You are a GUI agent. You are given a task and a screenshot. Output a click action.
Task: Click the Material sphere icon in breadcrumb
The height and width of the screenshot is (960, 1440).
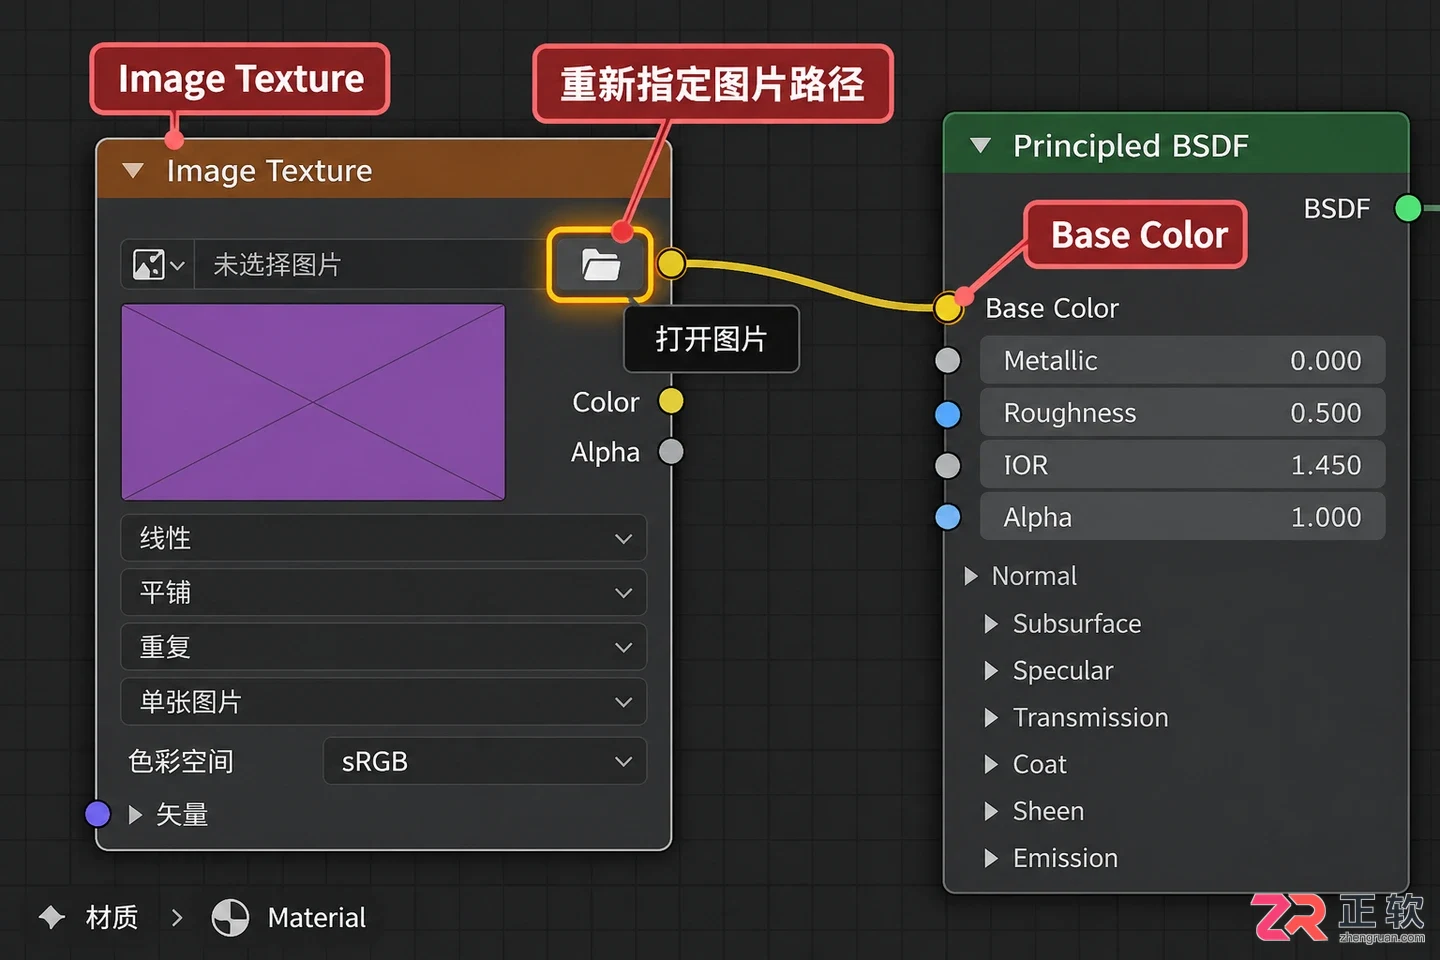230,918
